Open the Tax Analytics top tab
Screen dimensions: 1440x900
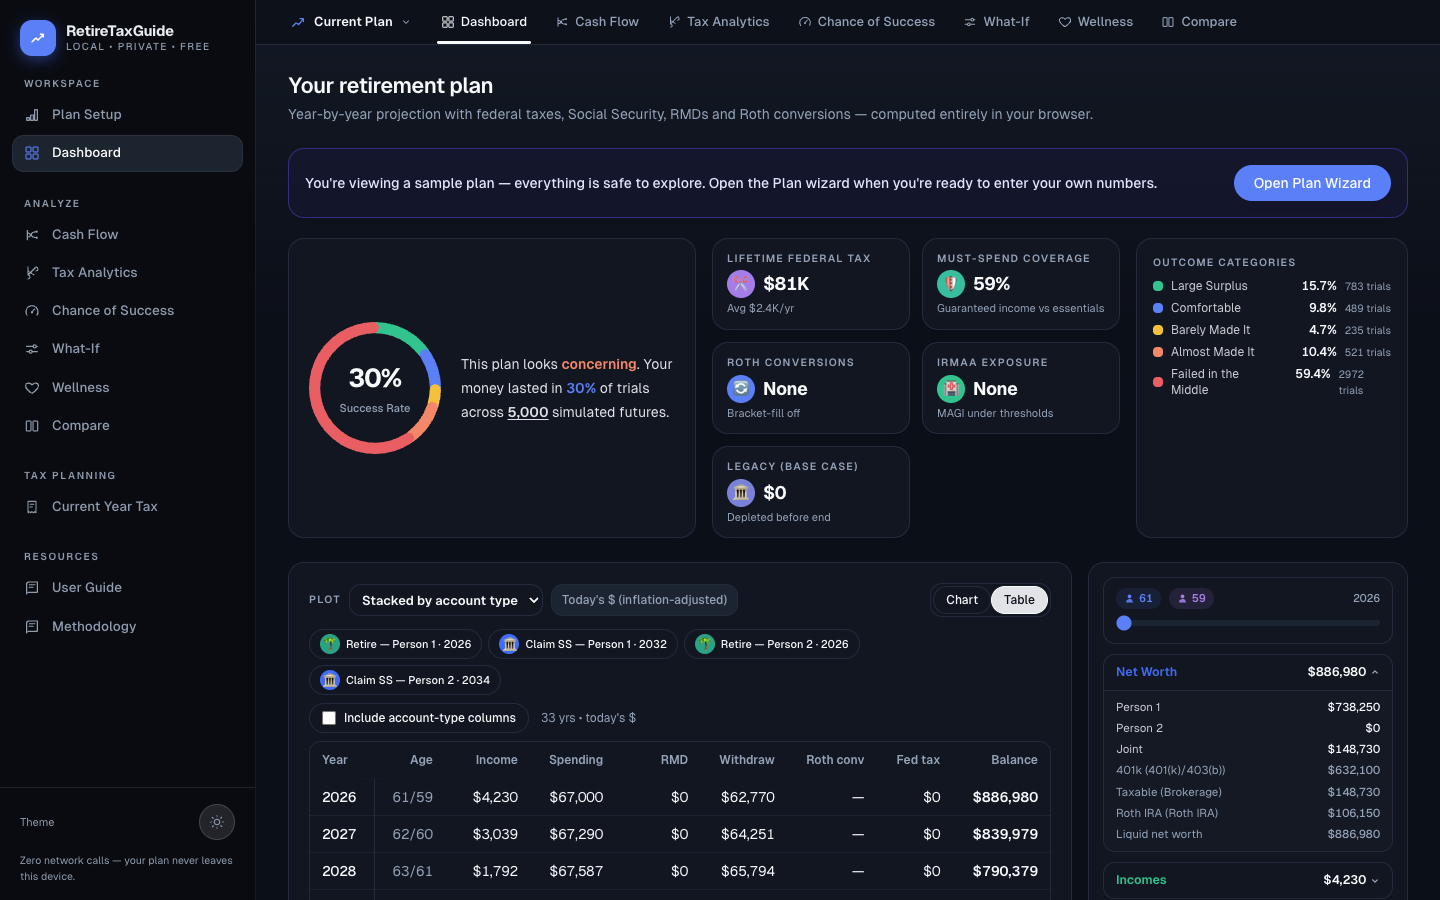tap(719, 22)
